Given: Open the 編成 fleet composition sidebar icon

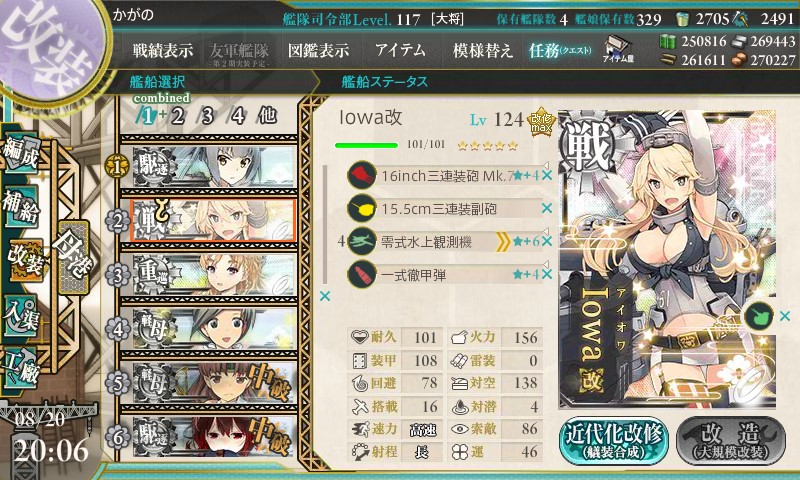Looking at the screenshot, I should (x=20, y=154).
